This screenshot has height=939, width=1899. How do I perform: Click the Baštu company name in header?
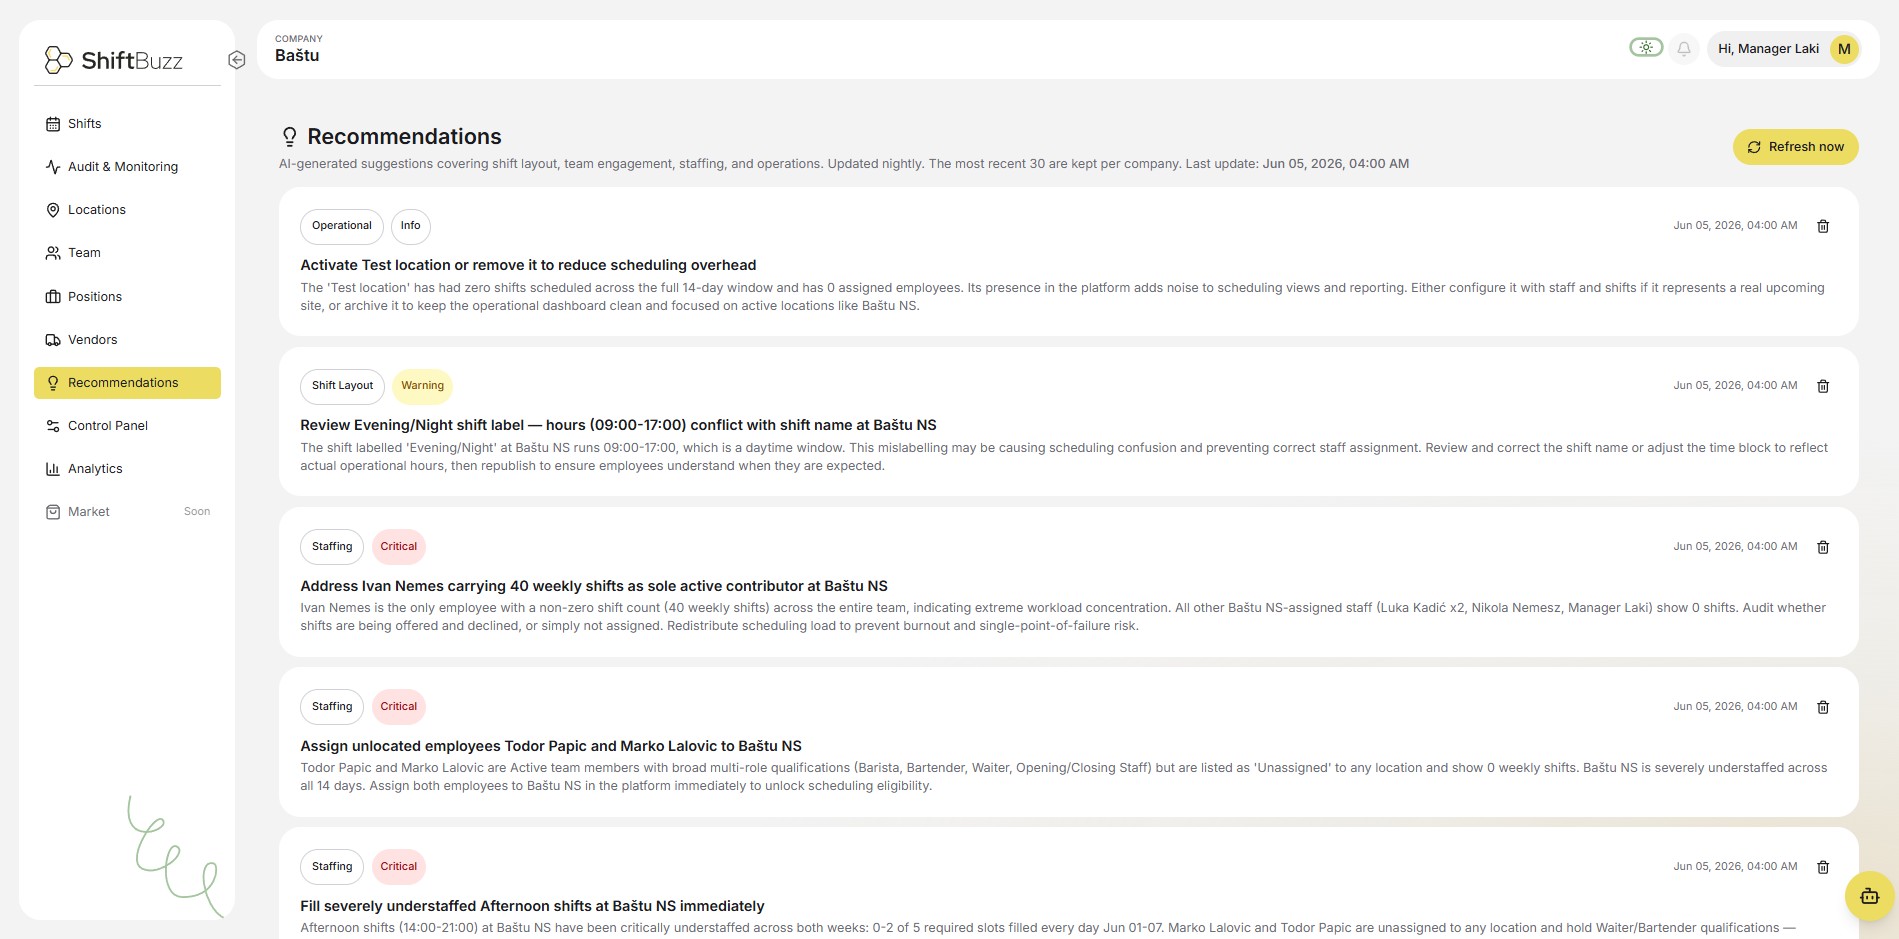point(297,56)
